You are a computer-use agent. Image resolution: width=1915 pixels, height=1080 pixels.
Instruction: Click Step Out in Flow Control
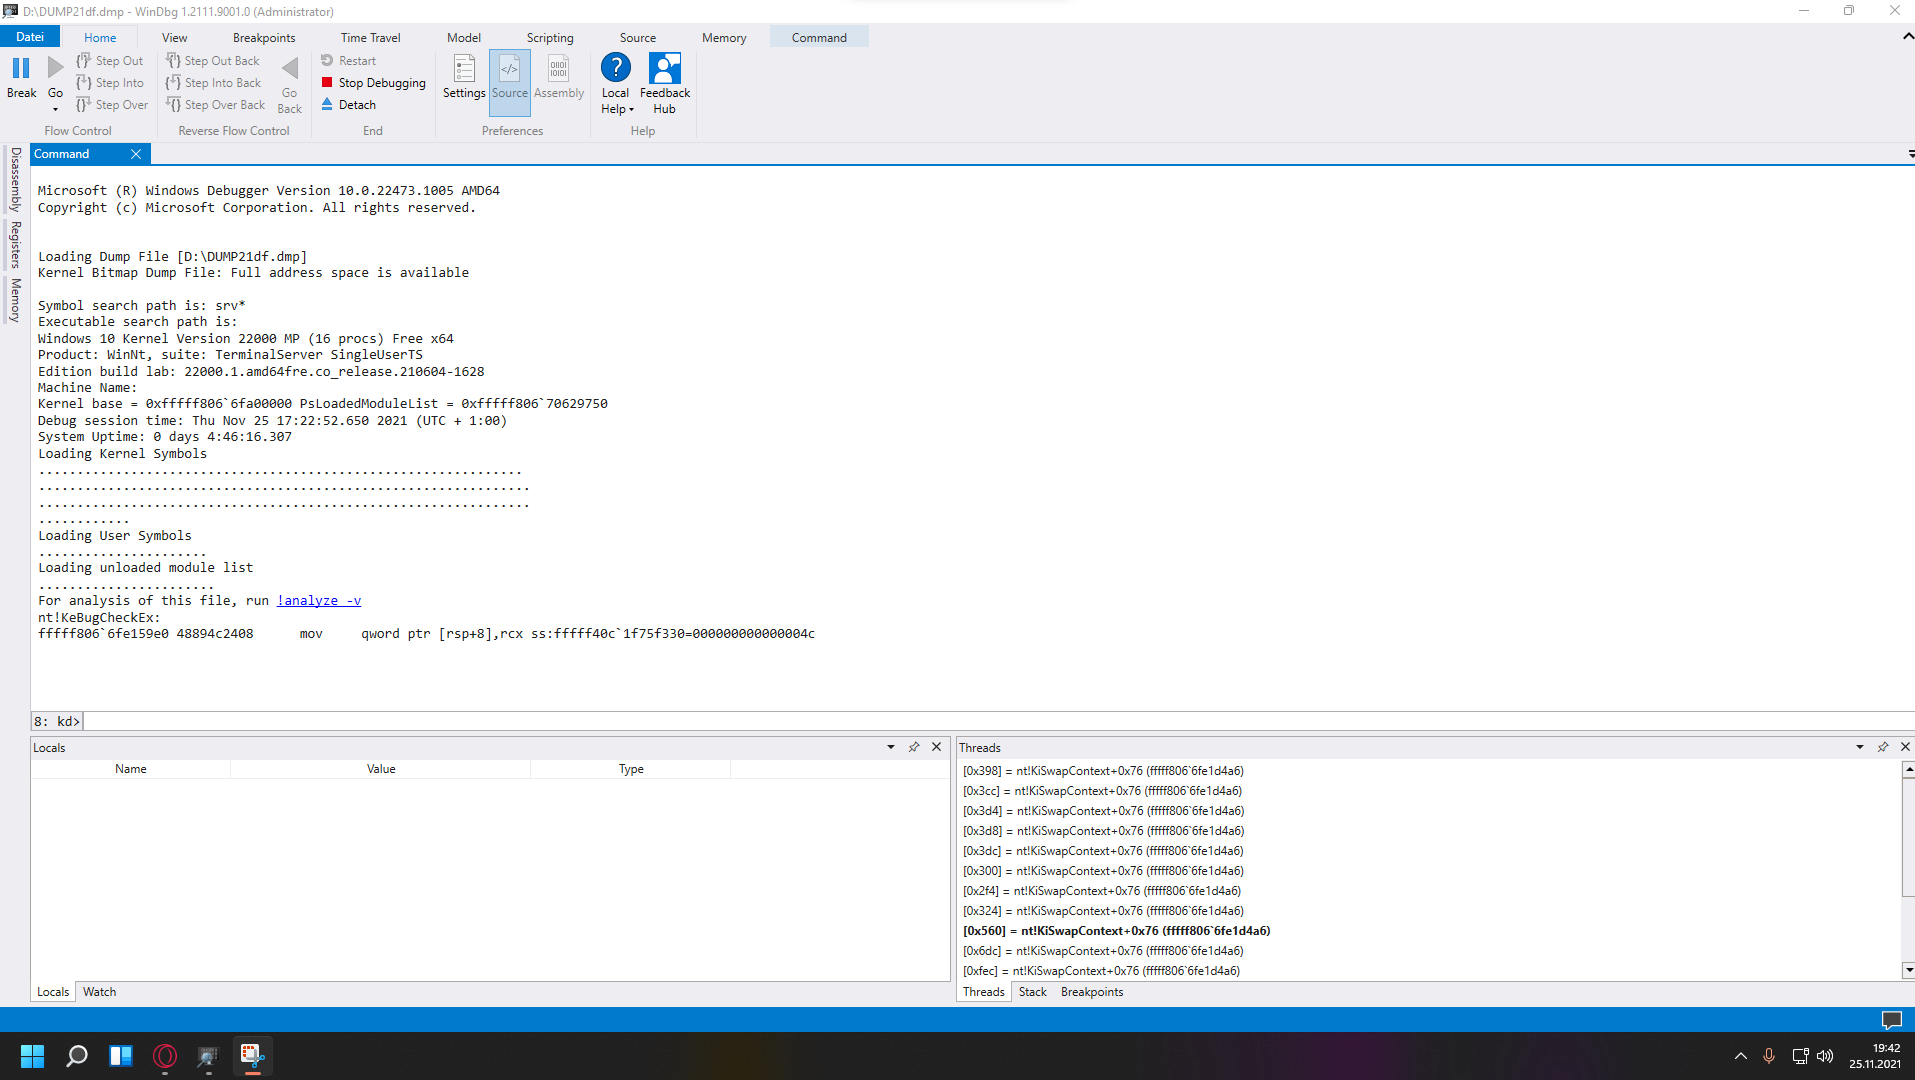pyautogui.click(x=110, y=61)
